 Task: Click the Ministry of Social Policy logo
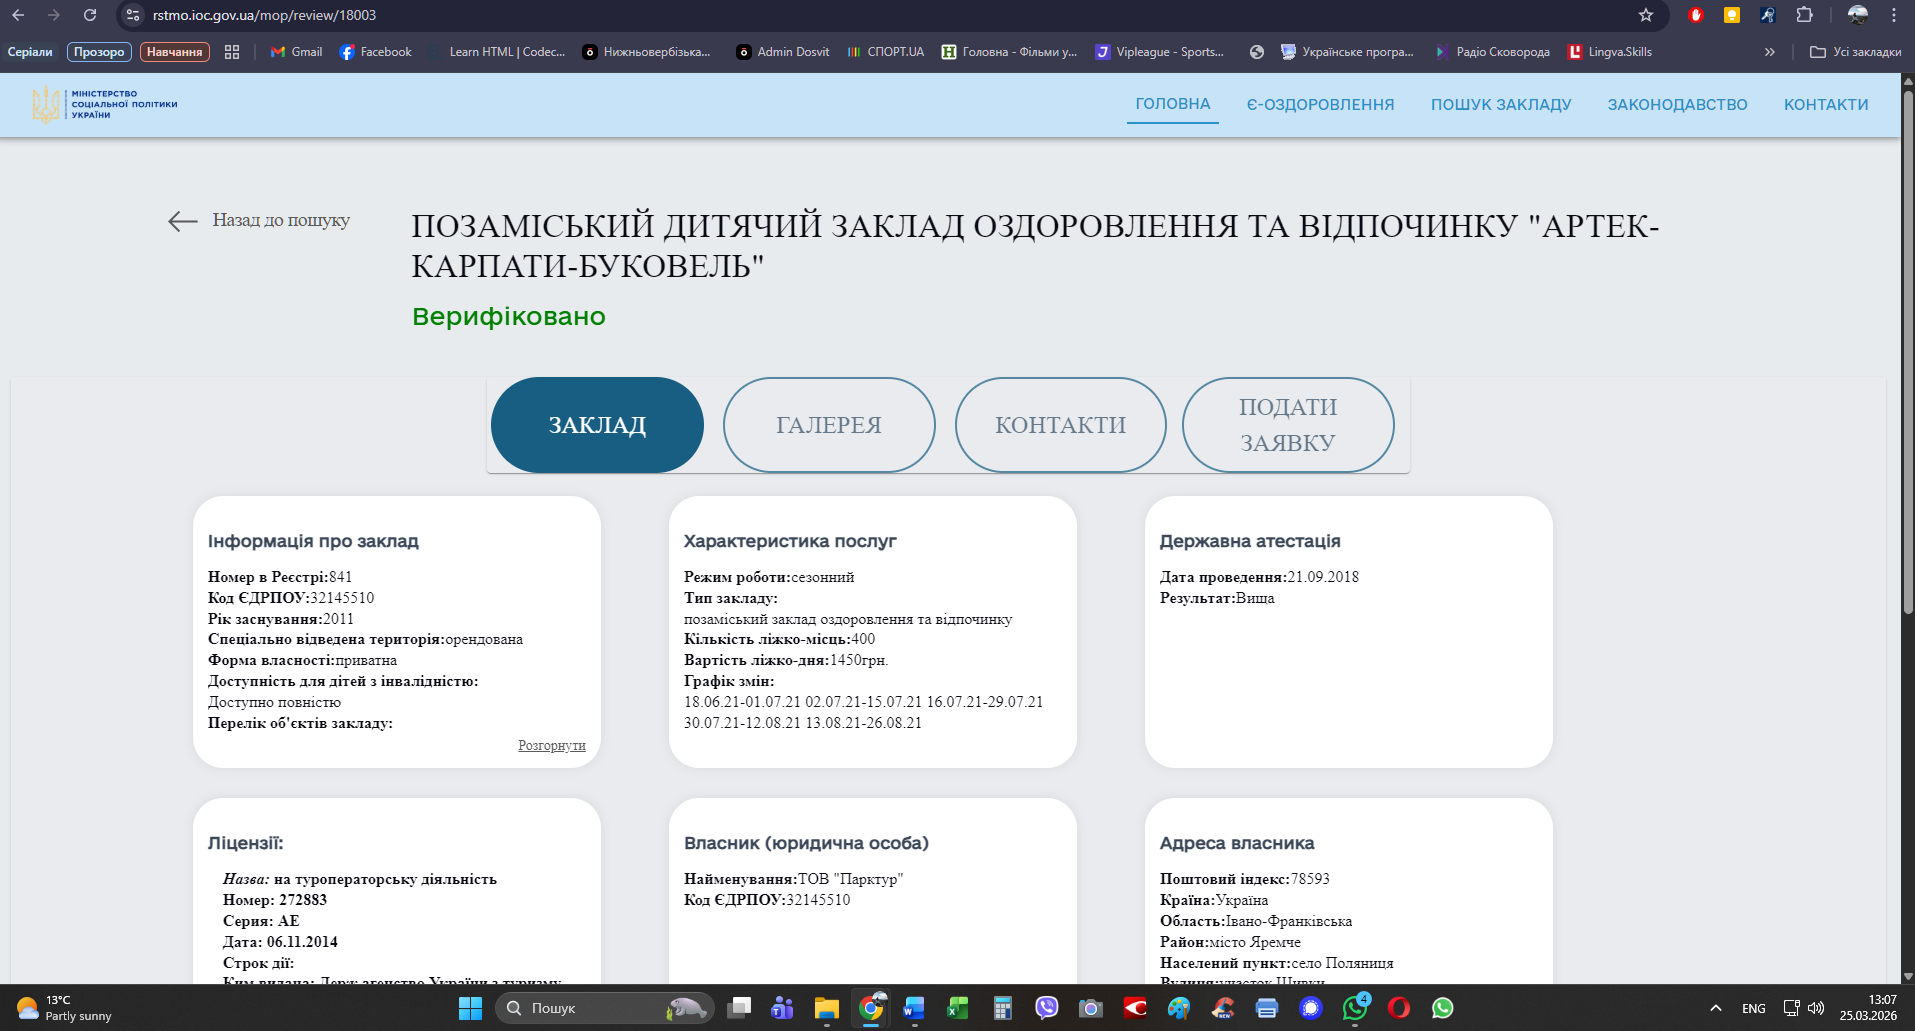click(x=105, y=104)
